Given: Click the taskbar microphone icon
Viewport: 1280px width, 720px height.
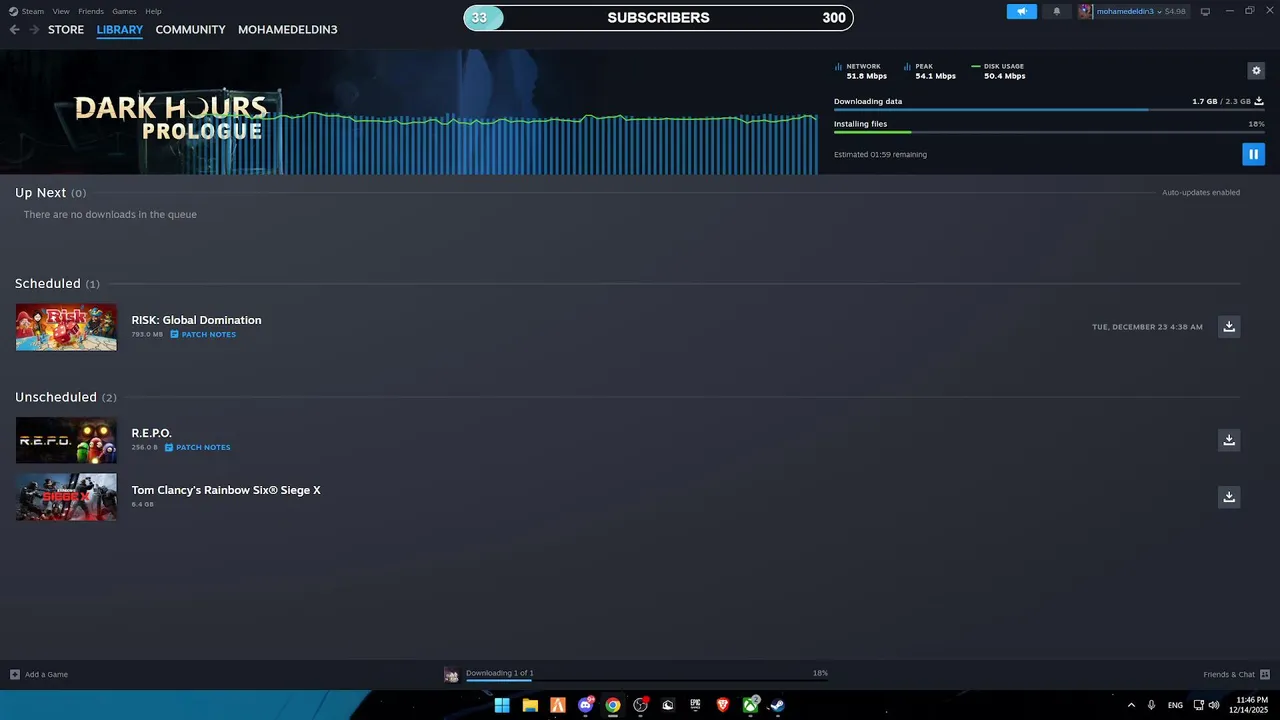Looking at the screenshot, I should (x=1152, y=705).
